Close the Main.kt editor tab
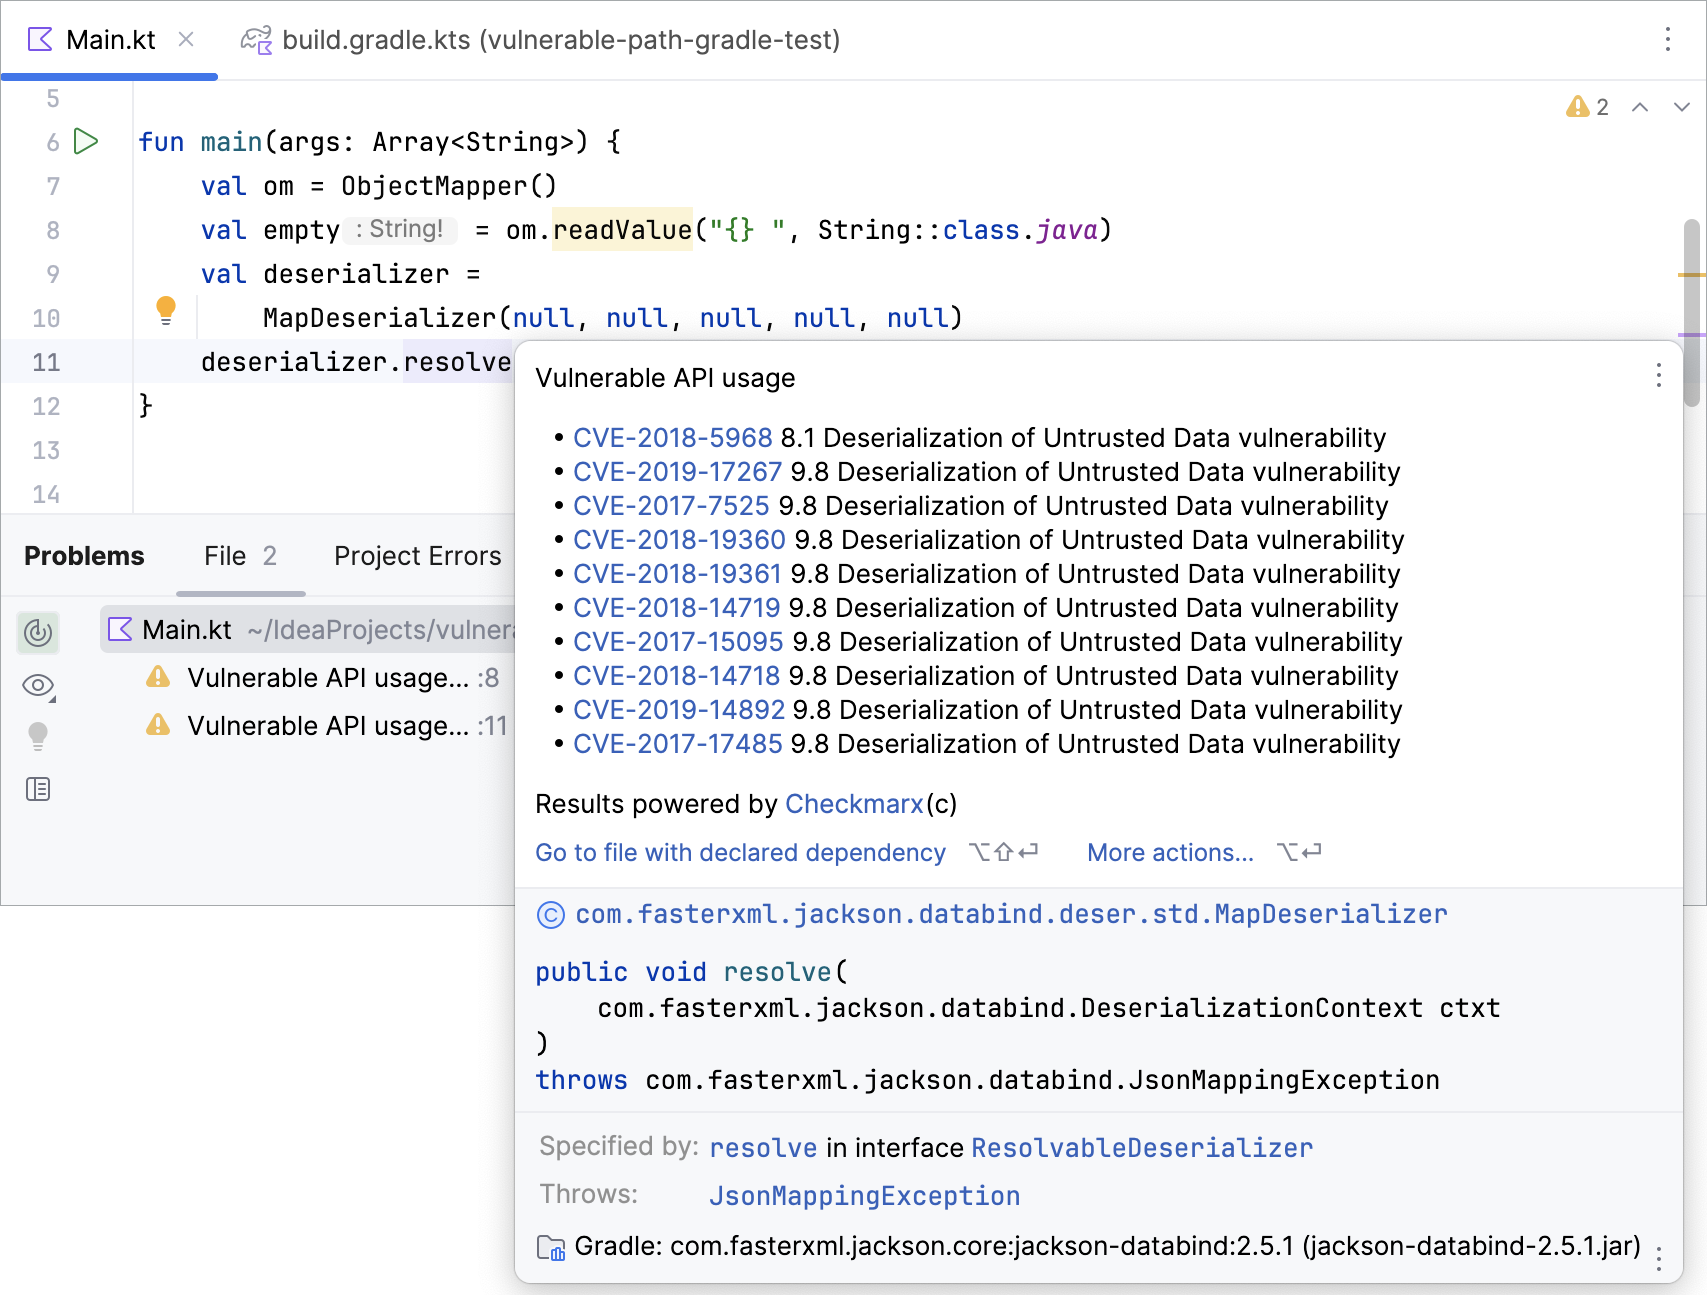The width and height of the screenshot is (1707, 1295). [186, 40]
